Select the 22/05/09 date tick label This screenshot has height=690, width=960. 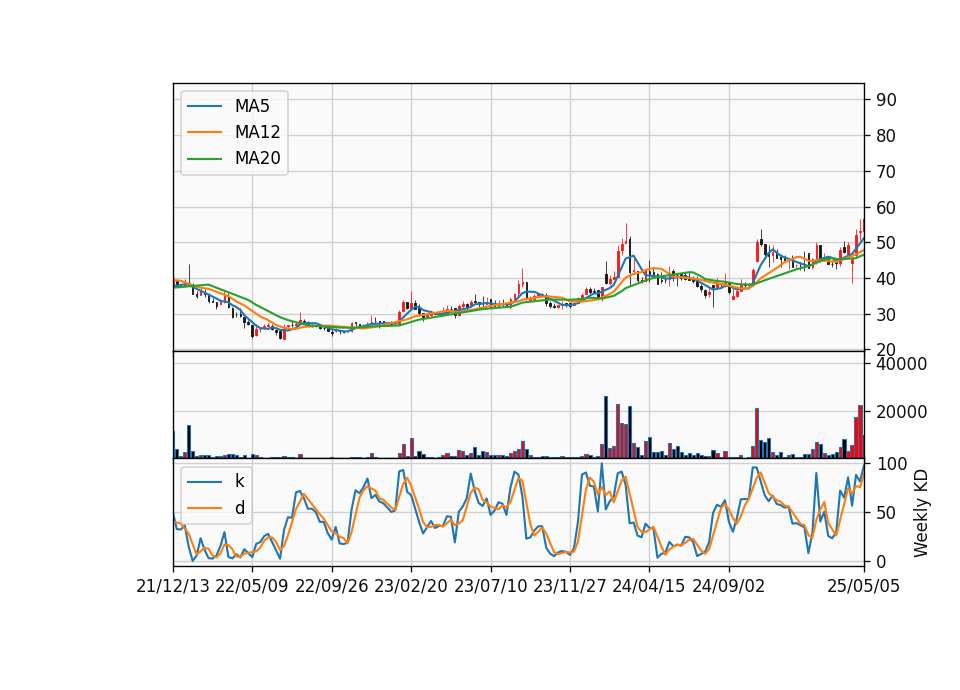coord(252,586)
